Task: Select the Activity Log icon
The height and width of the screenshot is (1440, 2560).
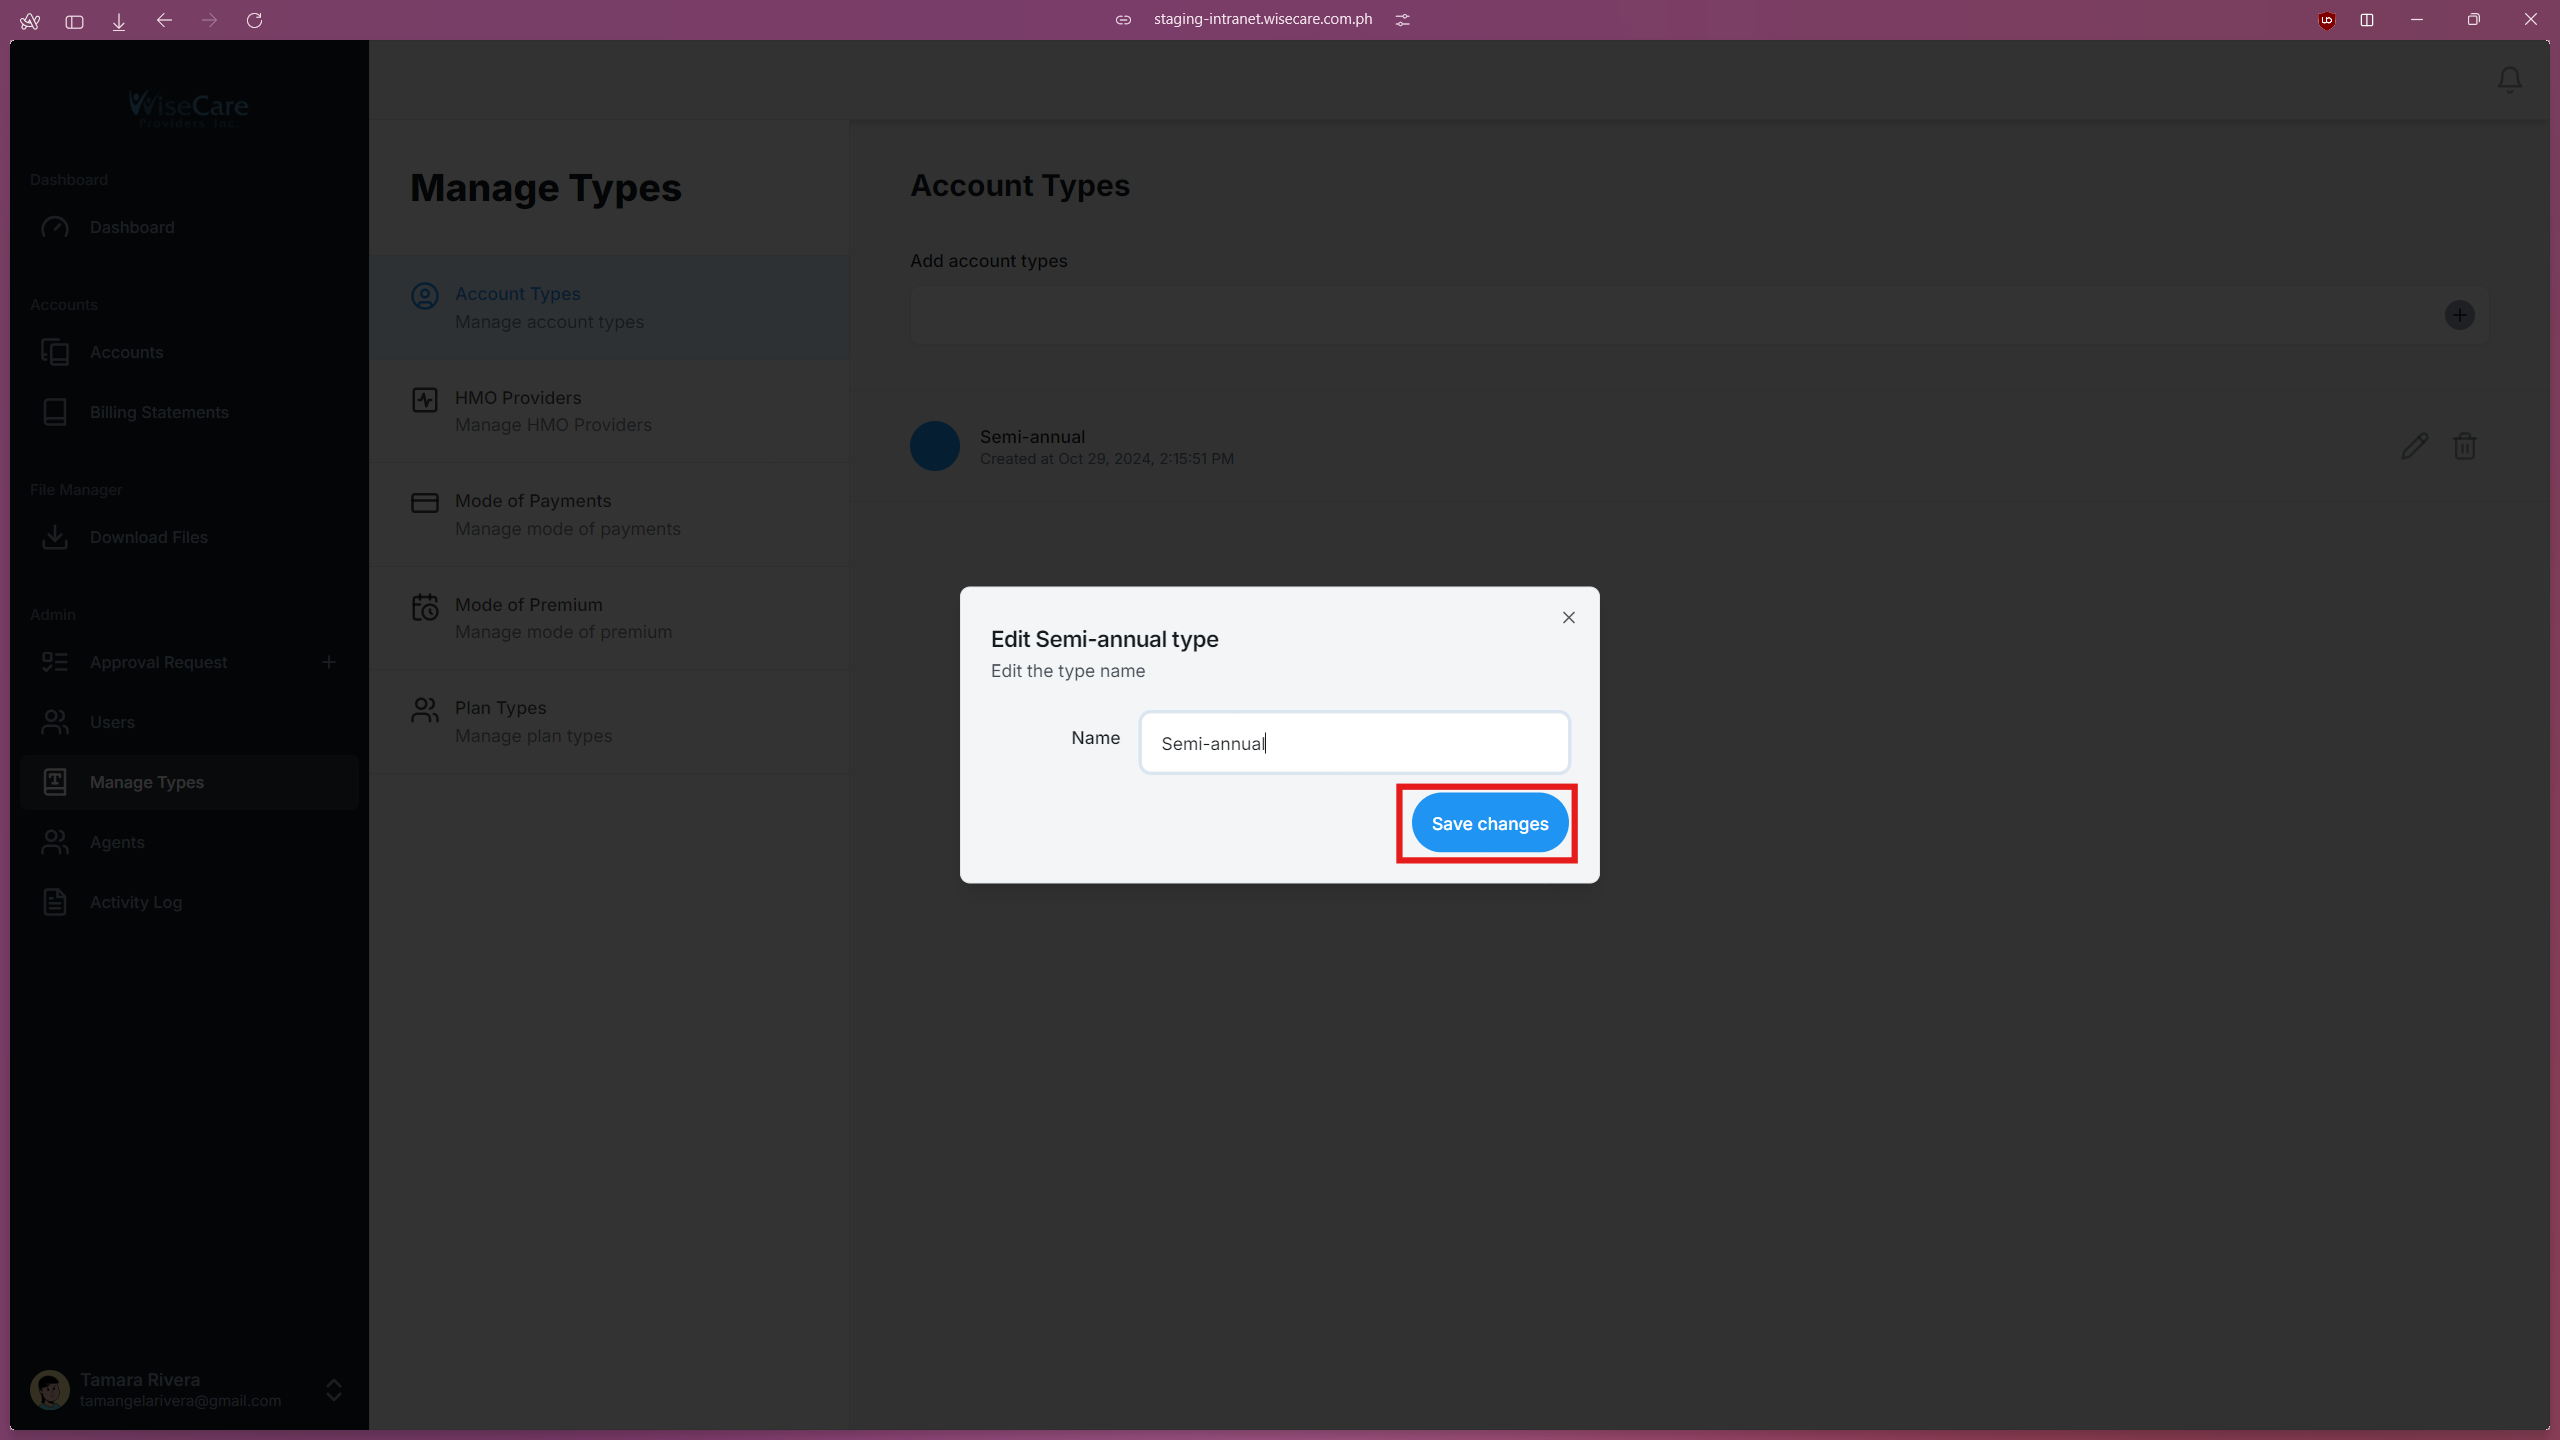Action: tap(55, 902)
